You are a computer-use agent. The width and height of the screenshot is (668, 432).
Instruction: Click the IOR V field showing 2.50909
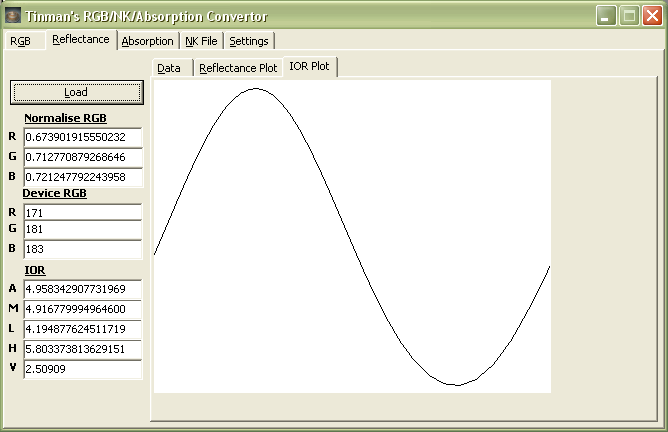point(82,369)
